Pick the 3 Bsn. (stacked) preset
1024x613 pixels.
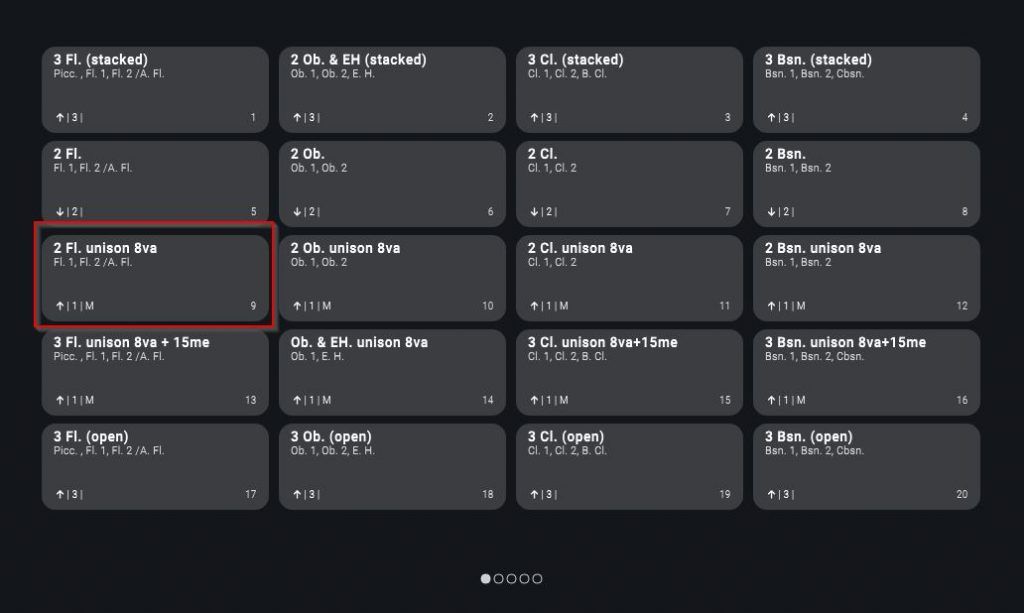coord(867,89)
